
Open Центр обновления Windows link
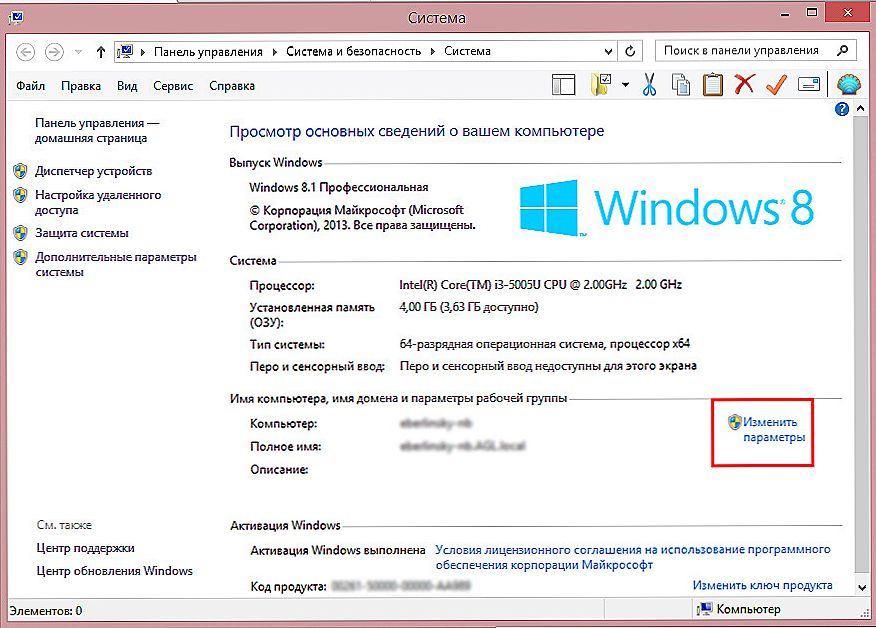pyautogui.click(x=115, y=571)
